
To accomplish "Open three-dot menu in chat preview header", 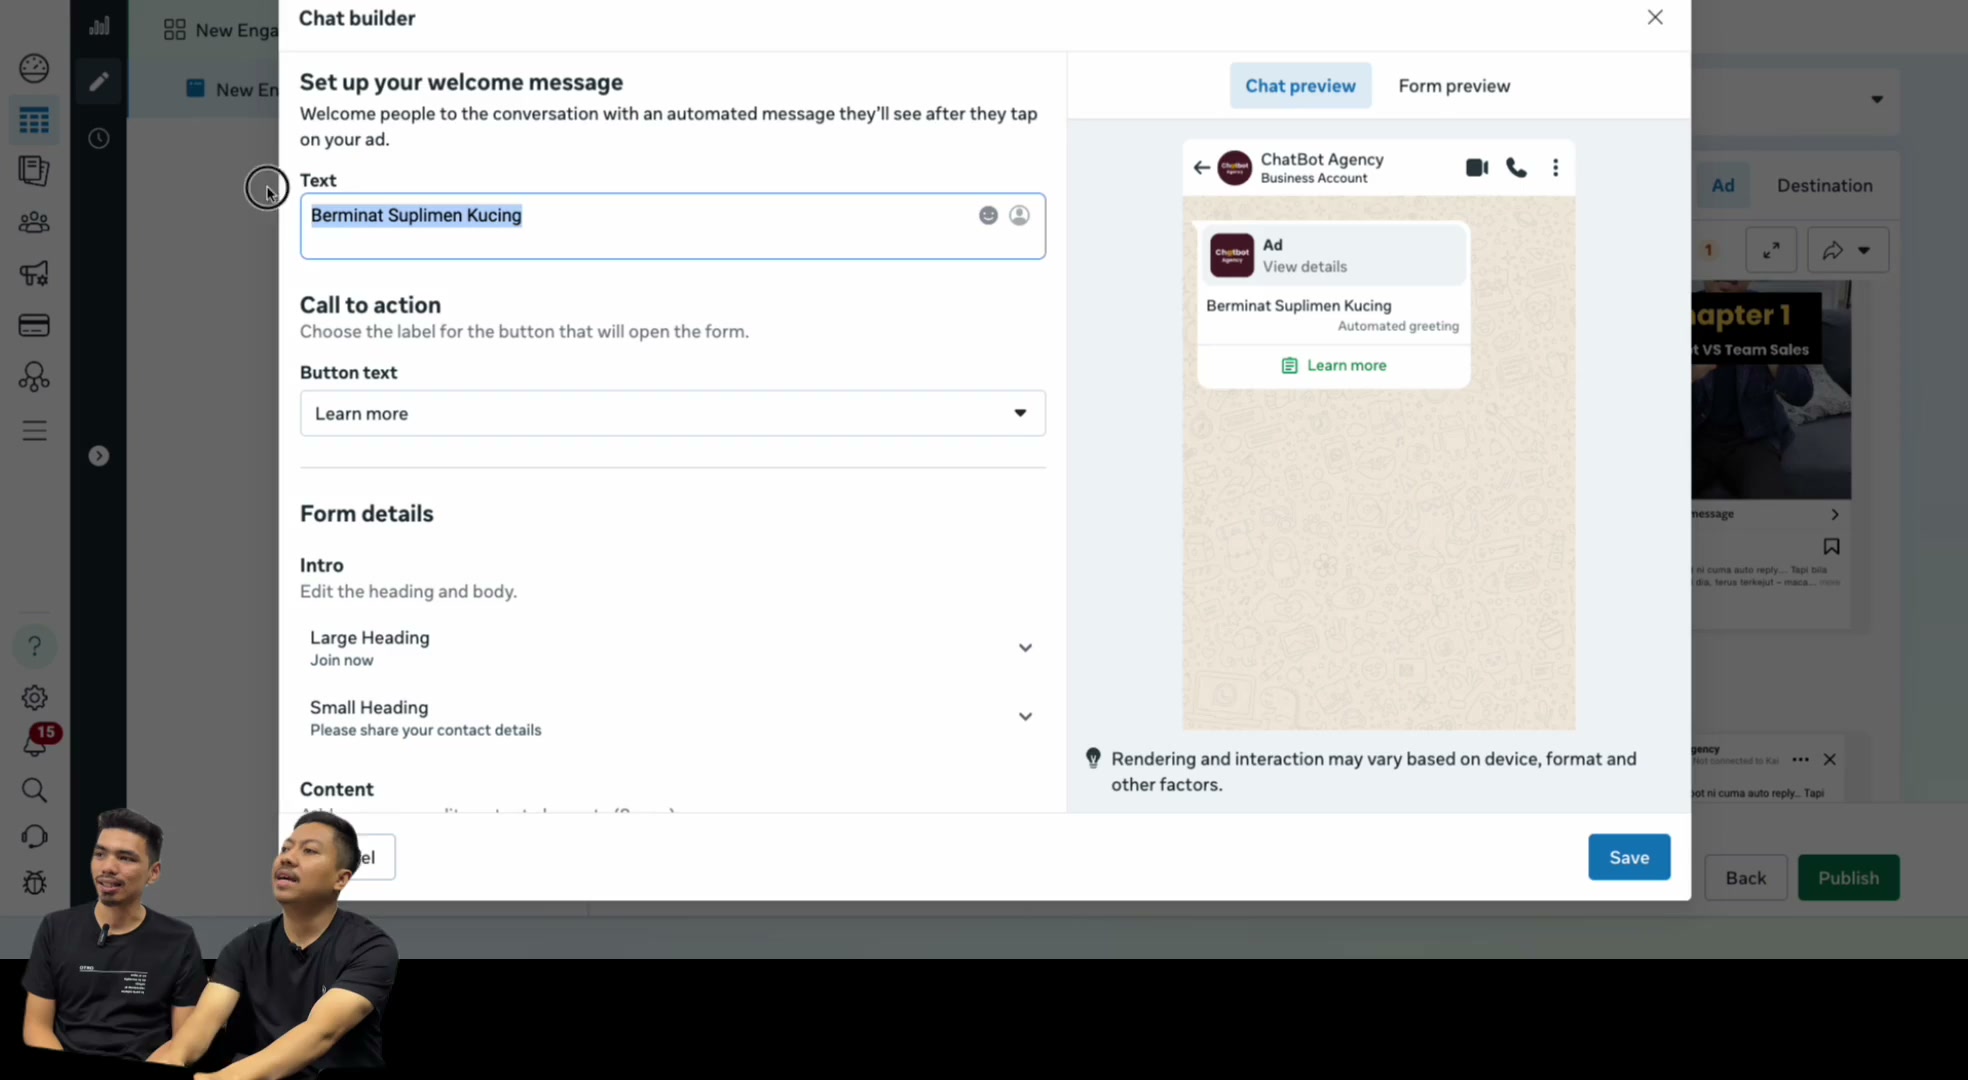I will 1555,168.
